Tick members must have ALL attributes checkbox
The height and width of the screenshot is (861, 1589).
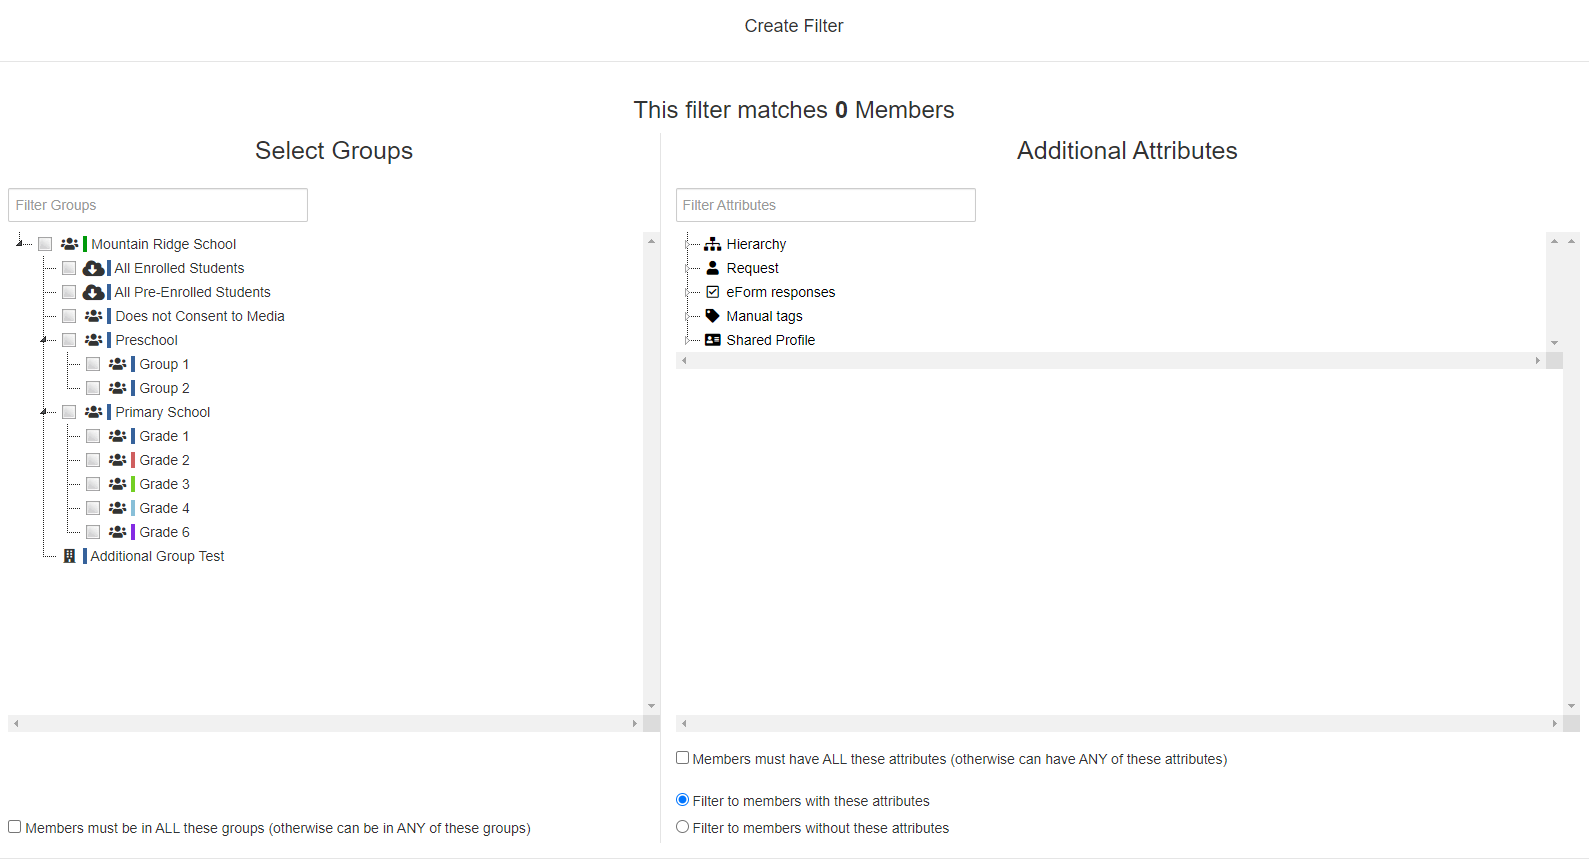(682, 758)
